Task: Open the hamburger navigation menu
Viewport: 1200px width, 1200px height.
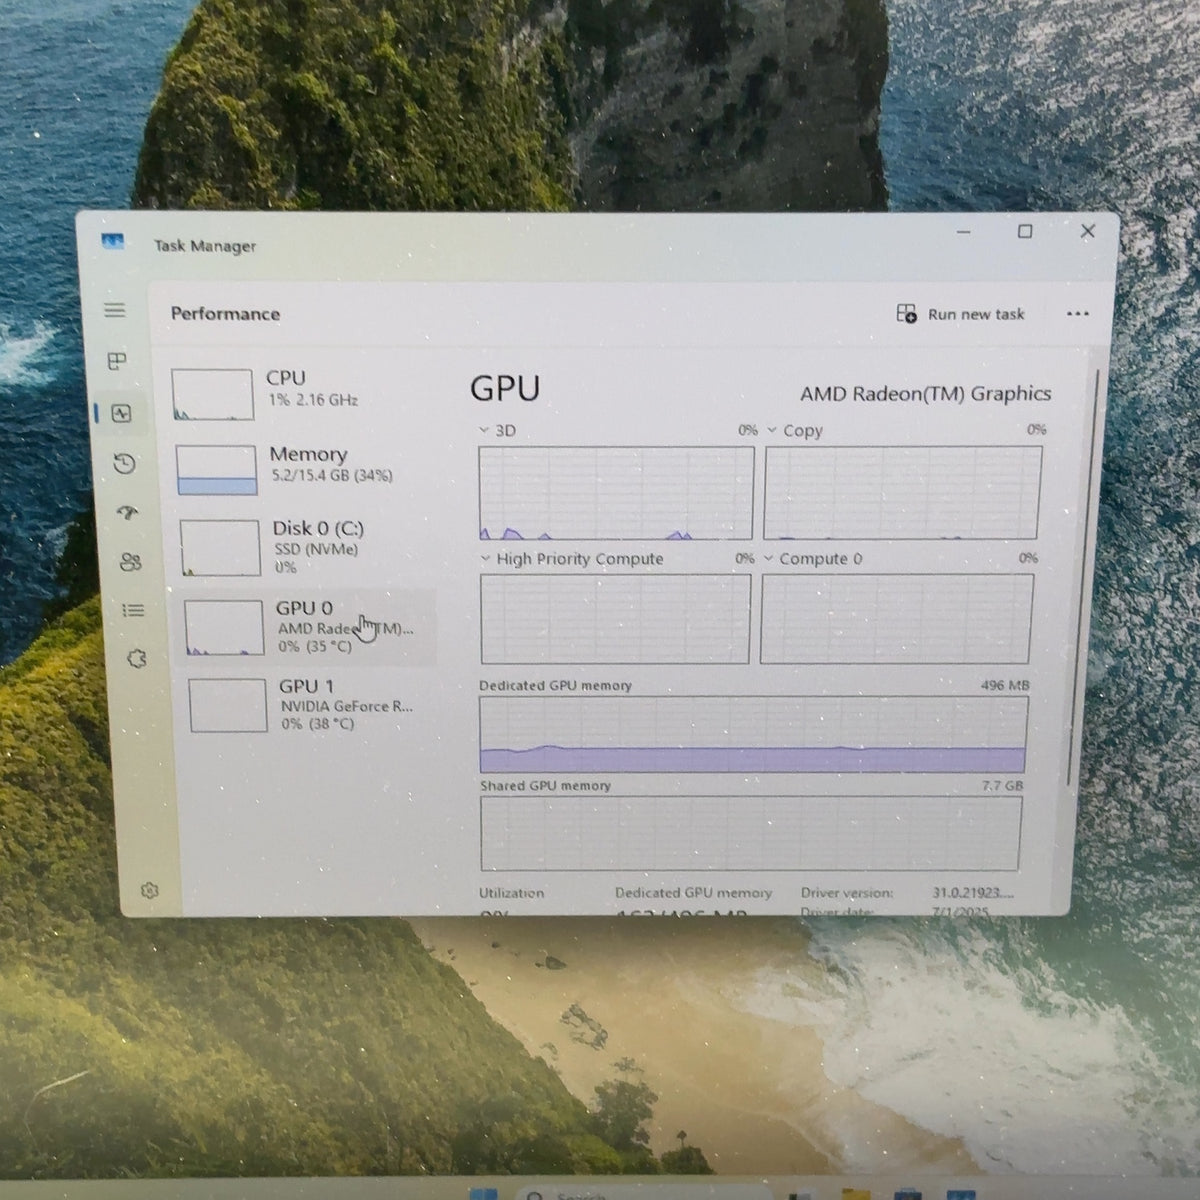Action: pyautogui.click(x=115, y=310)
